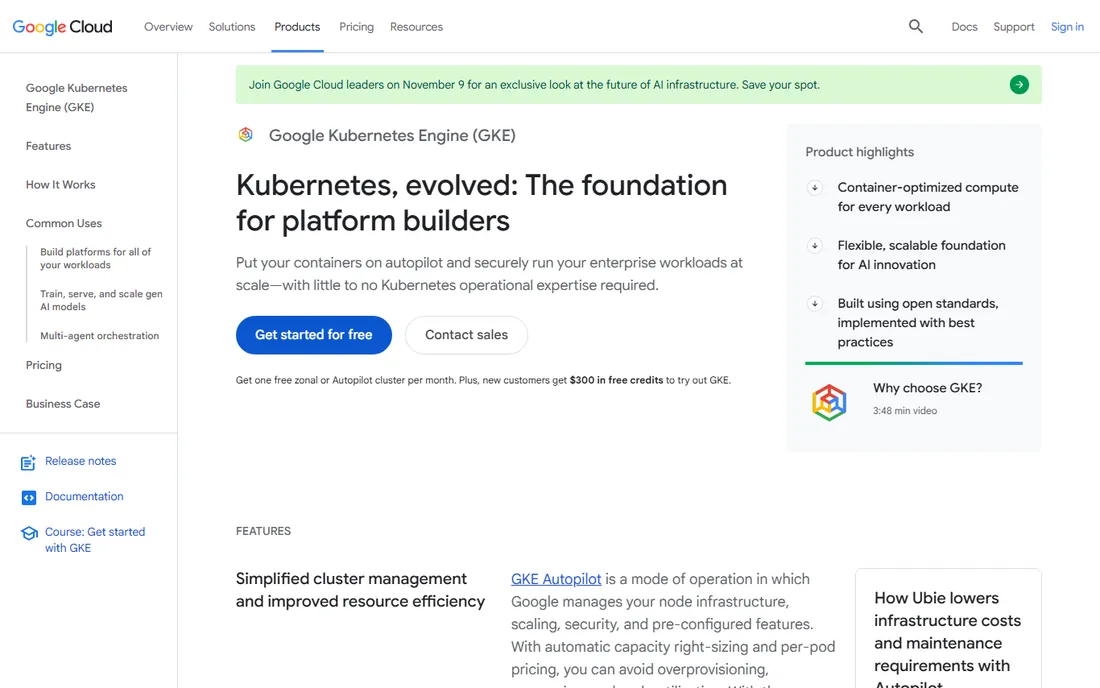The height and width of the screenshot is (688, 1100).
Task: Click Sign in
Action: coord(1067,27)
